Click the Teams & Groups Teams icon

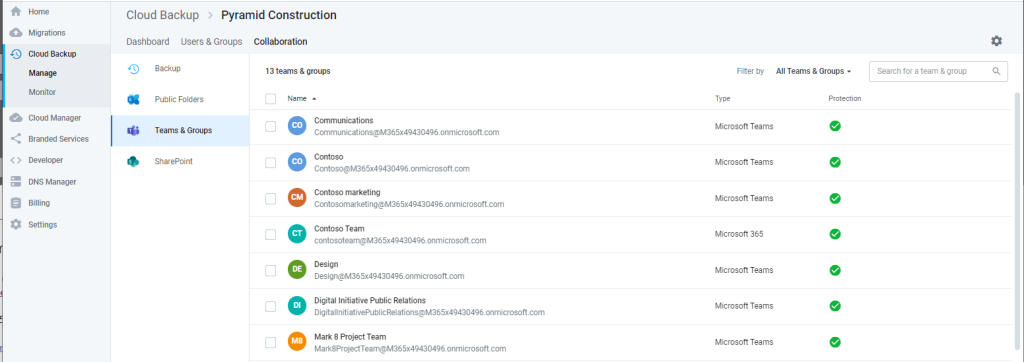(x=133, y=131)
